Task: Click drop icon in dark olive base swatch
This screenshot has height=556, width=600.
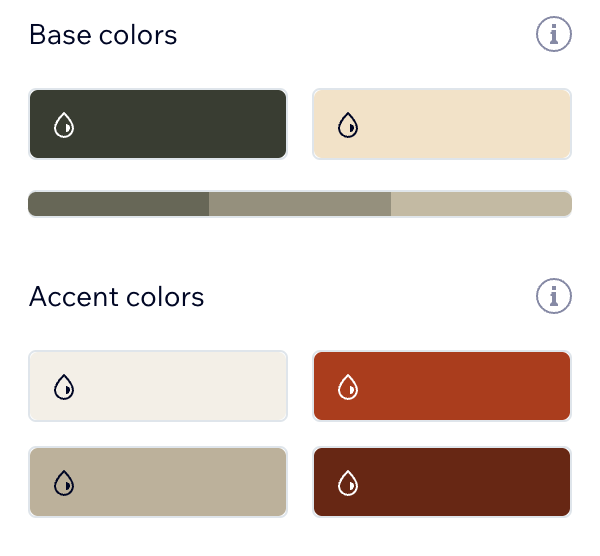Action: [64, 125]
